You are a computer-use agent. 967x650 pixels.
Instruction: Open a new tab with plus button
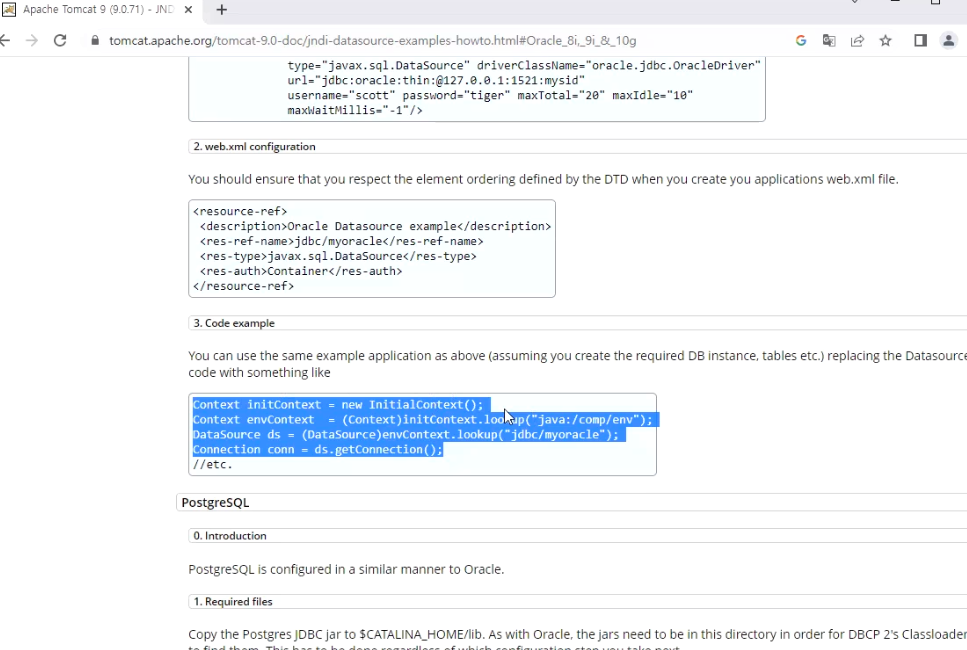point(222,10)
